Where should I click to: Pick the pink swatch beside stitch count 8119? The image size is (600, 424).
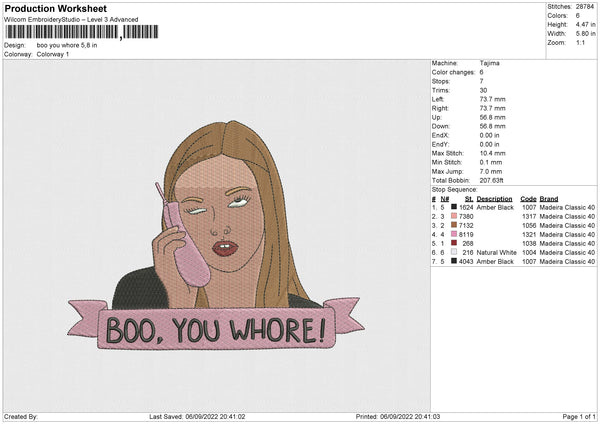tap(454, 234)
